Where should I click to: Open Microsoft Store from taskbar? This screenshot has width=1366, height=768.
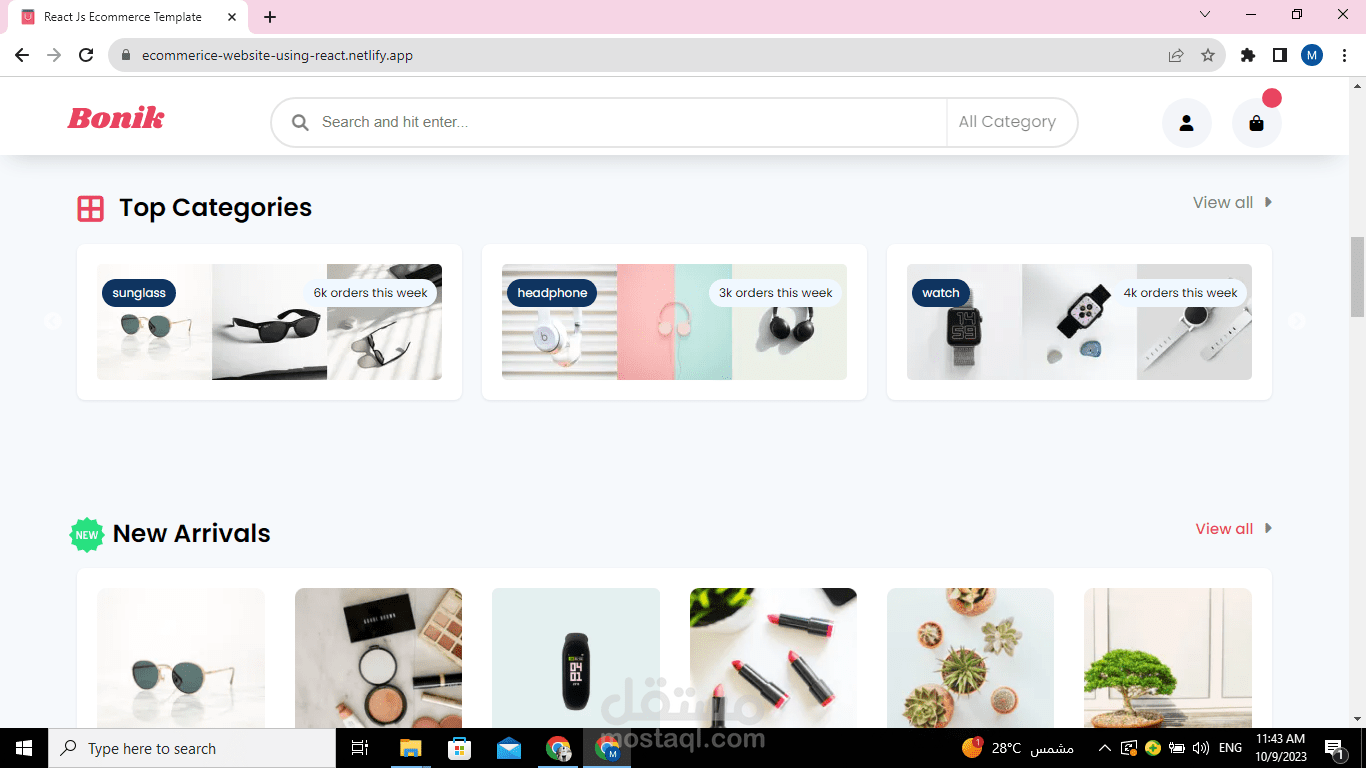(460, 748)
